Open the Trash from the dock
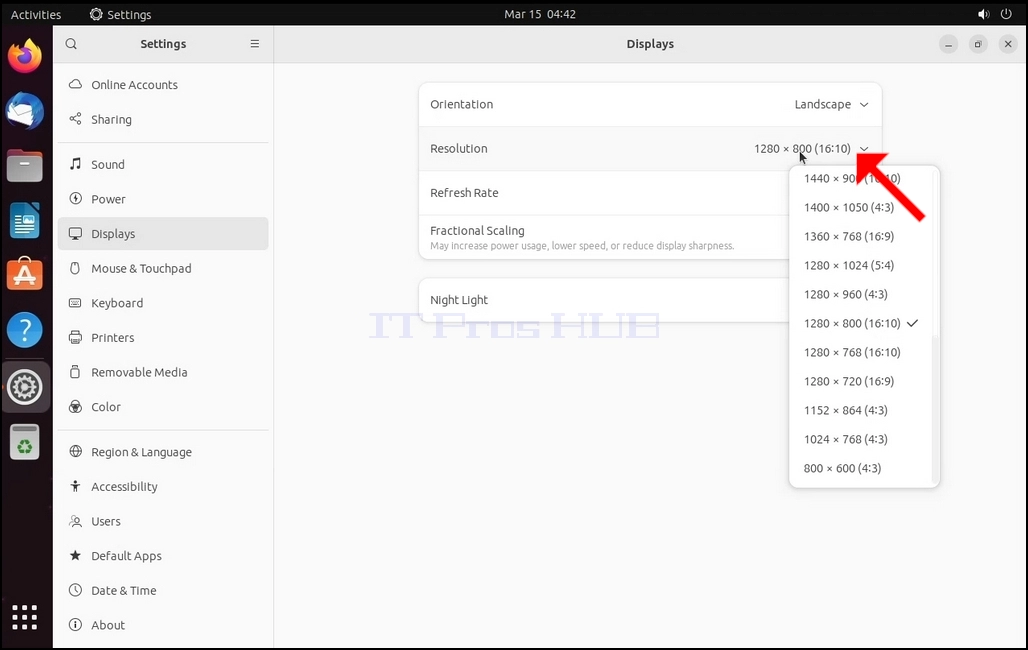Screen dimensions: 1028x650 (25, 441)
